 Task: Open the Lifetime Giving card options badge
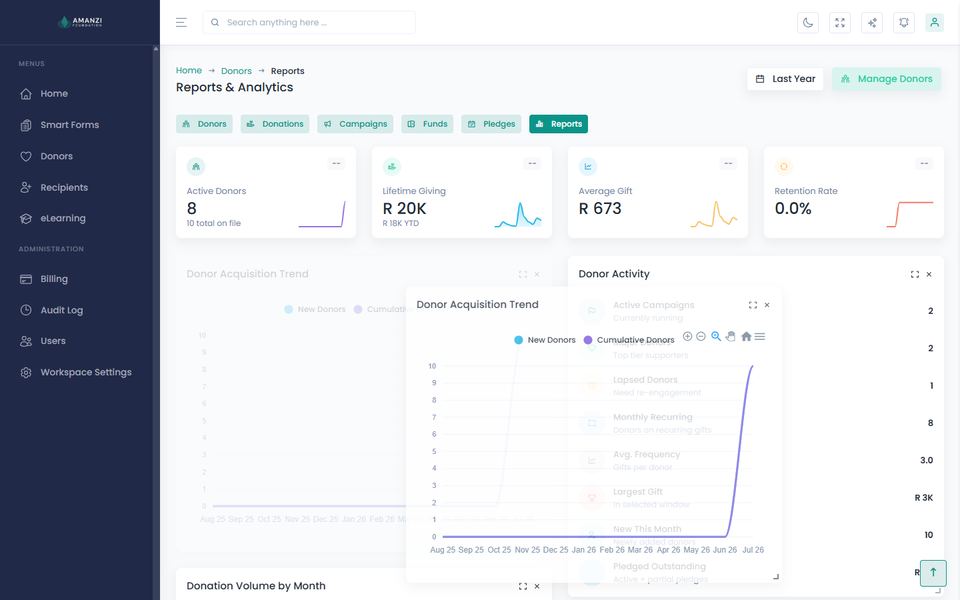532,163
